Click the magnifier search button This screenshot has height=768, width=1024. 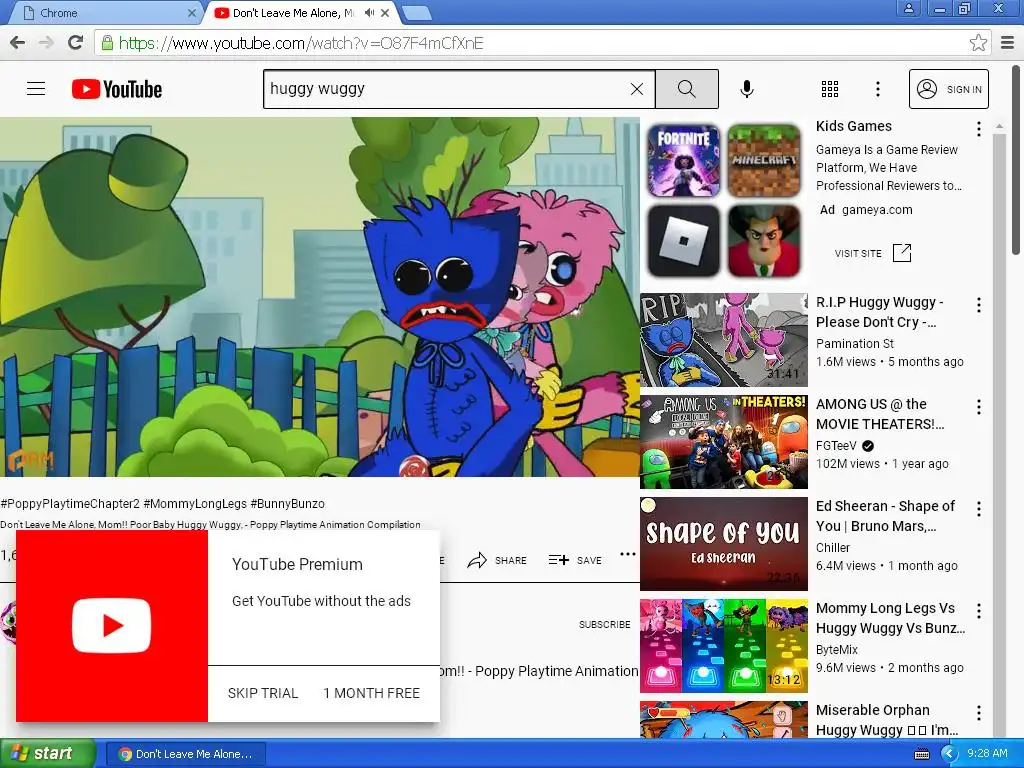[x=686, y=89]
